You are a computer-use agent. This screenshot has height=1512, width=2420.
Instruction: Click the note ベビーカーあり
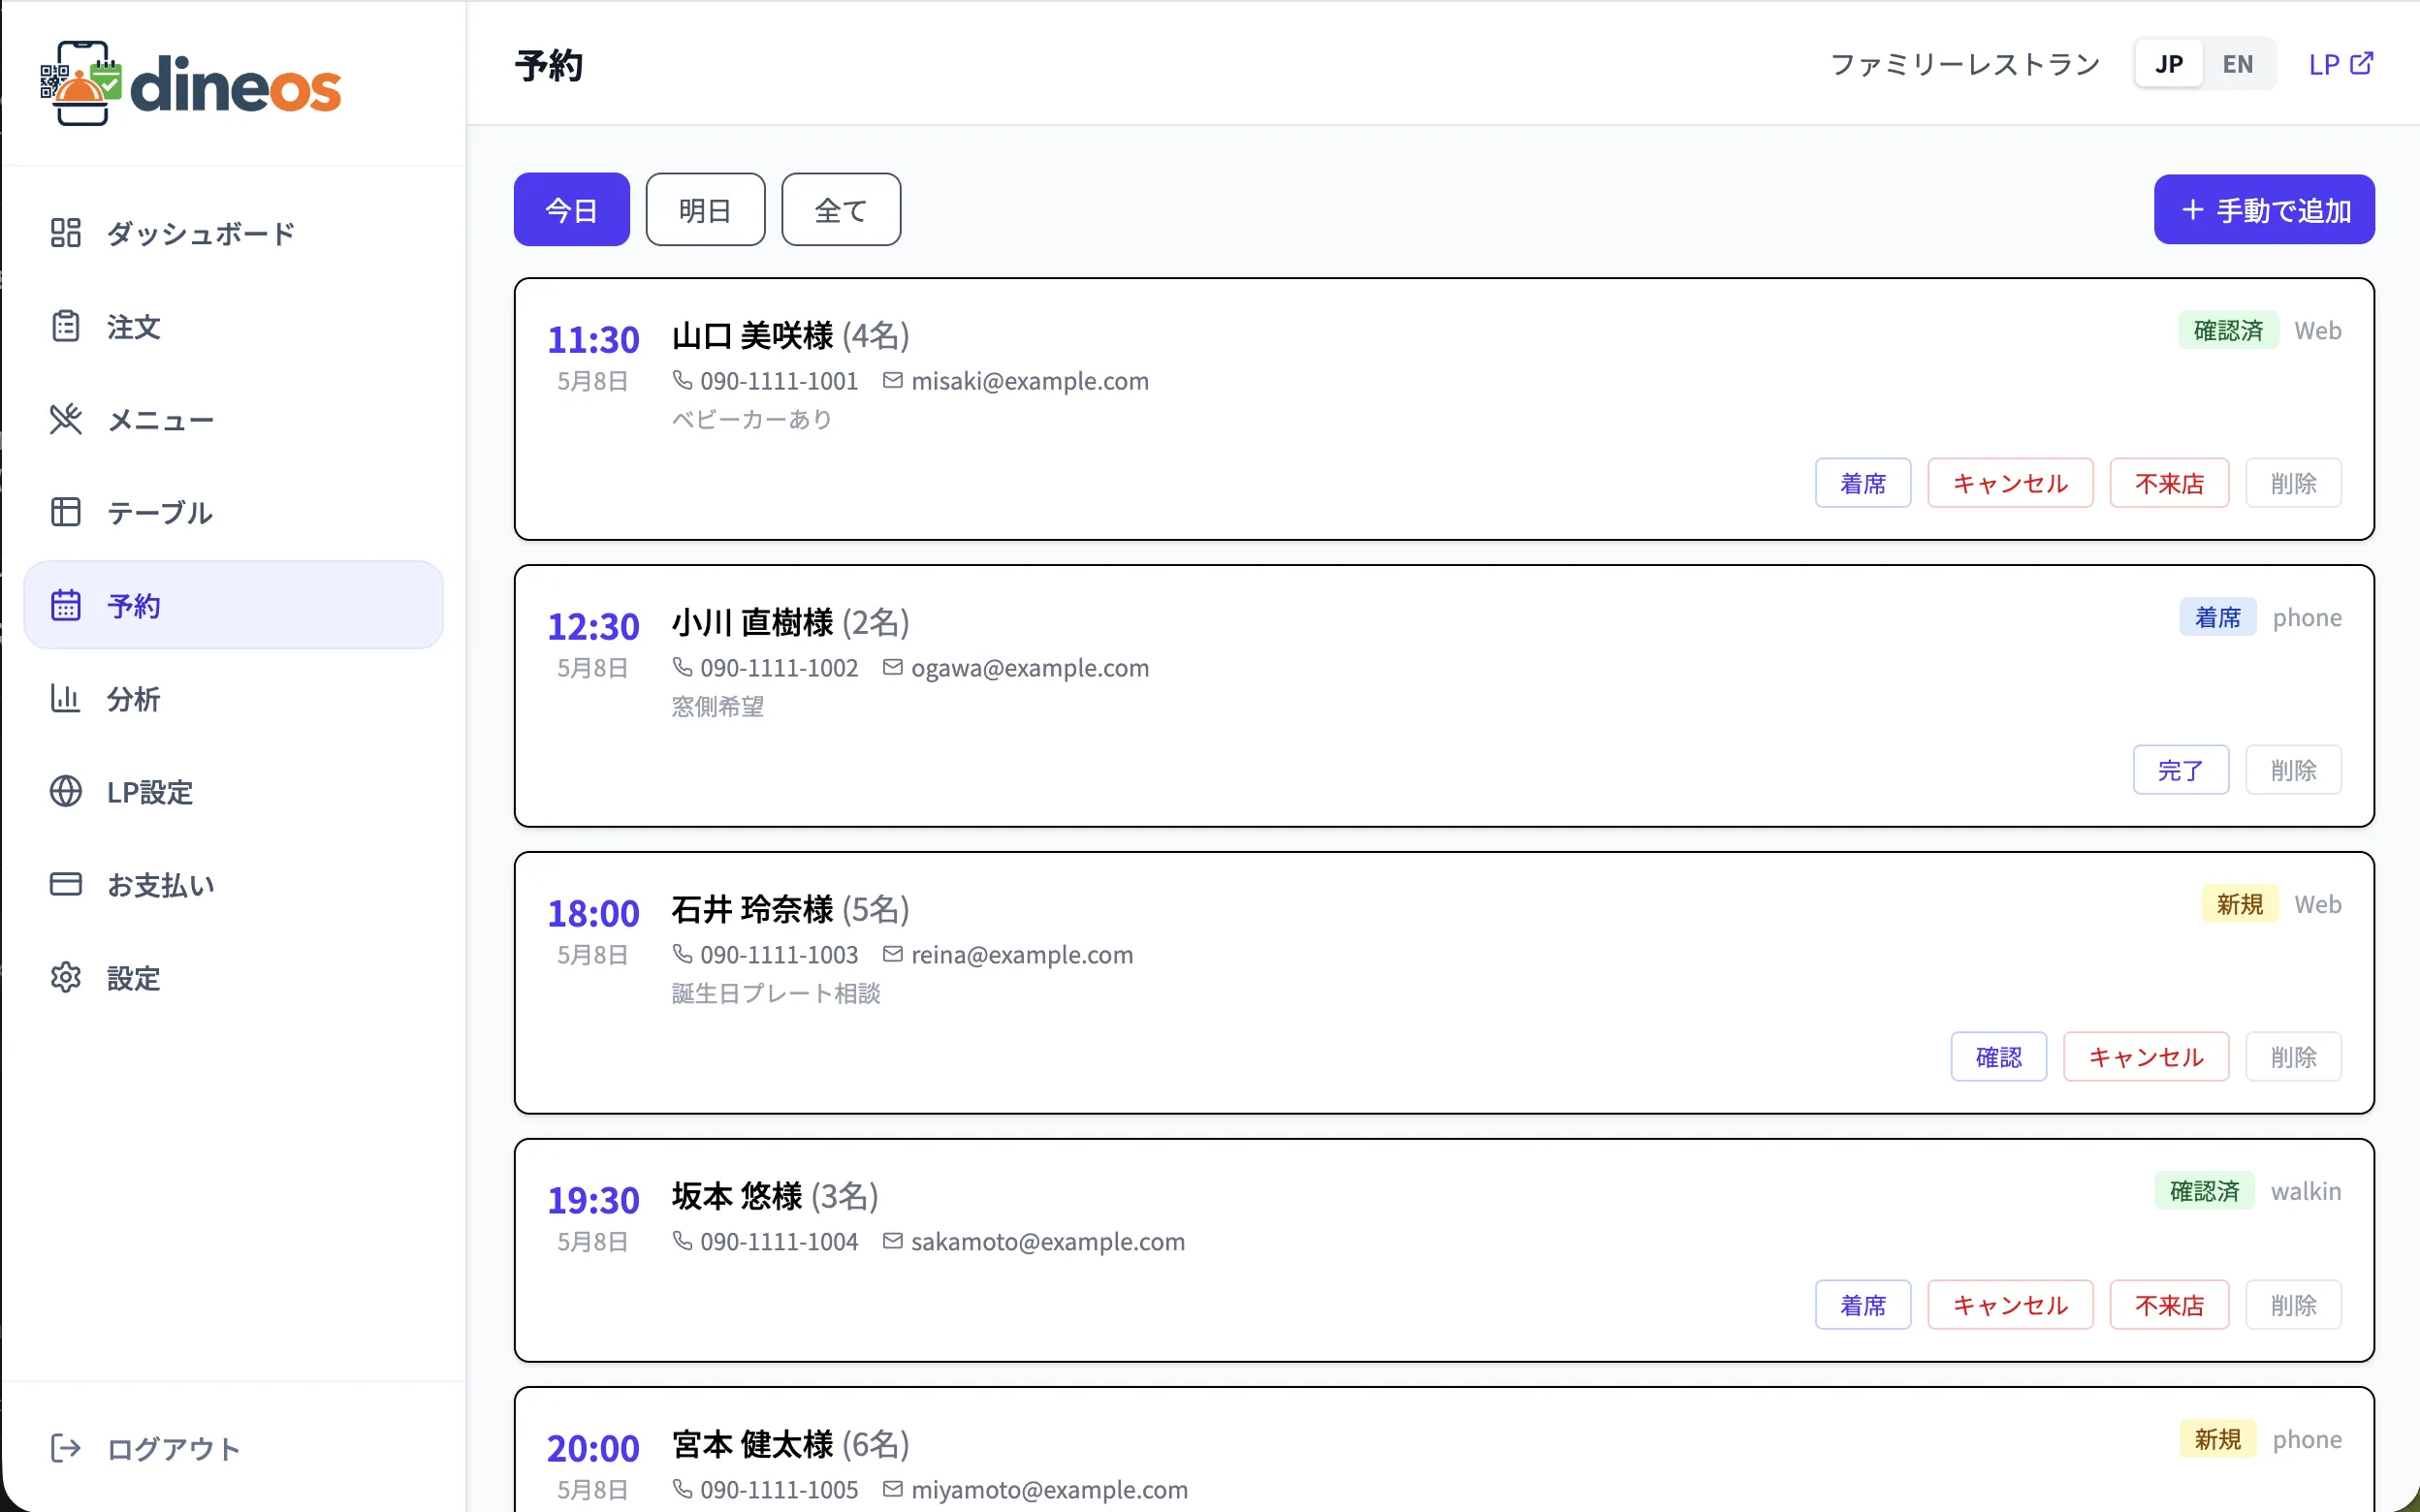point(752,419)
